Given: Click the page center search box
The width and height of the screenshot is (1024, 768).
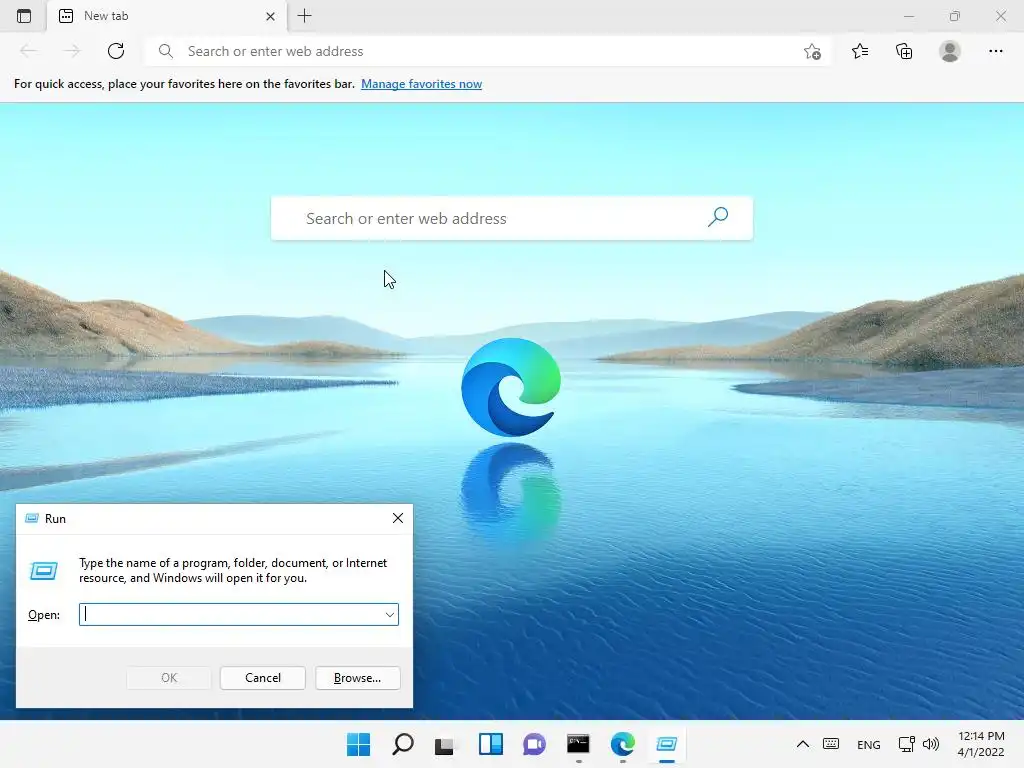Looking at the screenshot, I should point(512,218).
